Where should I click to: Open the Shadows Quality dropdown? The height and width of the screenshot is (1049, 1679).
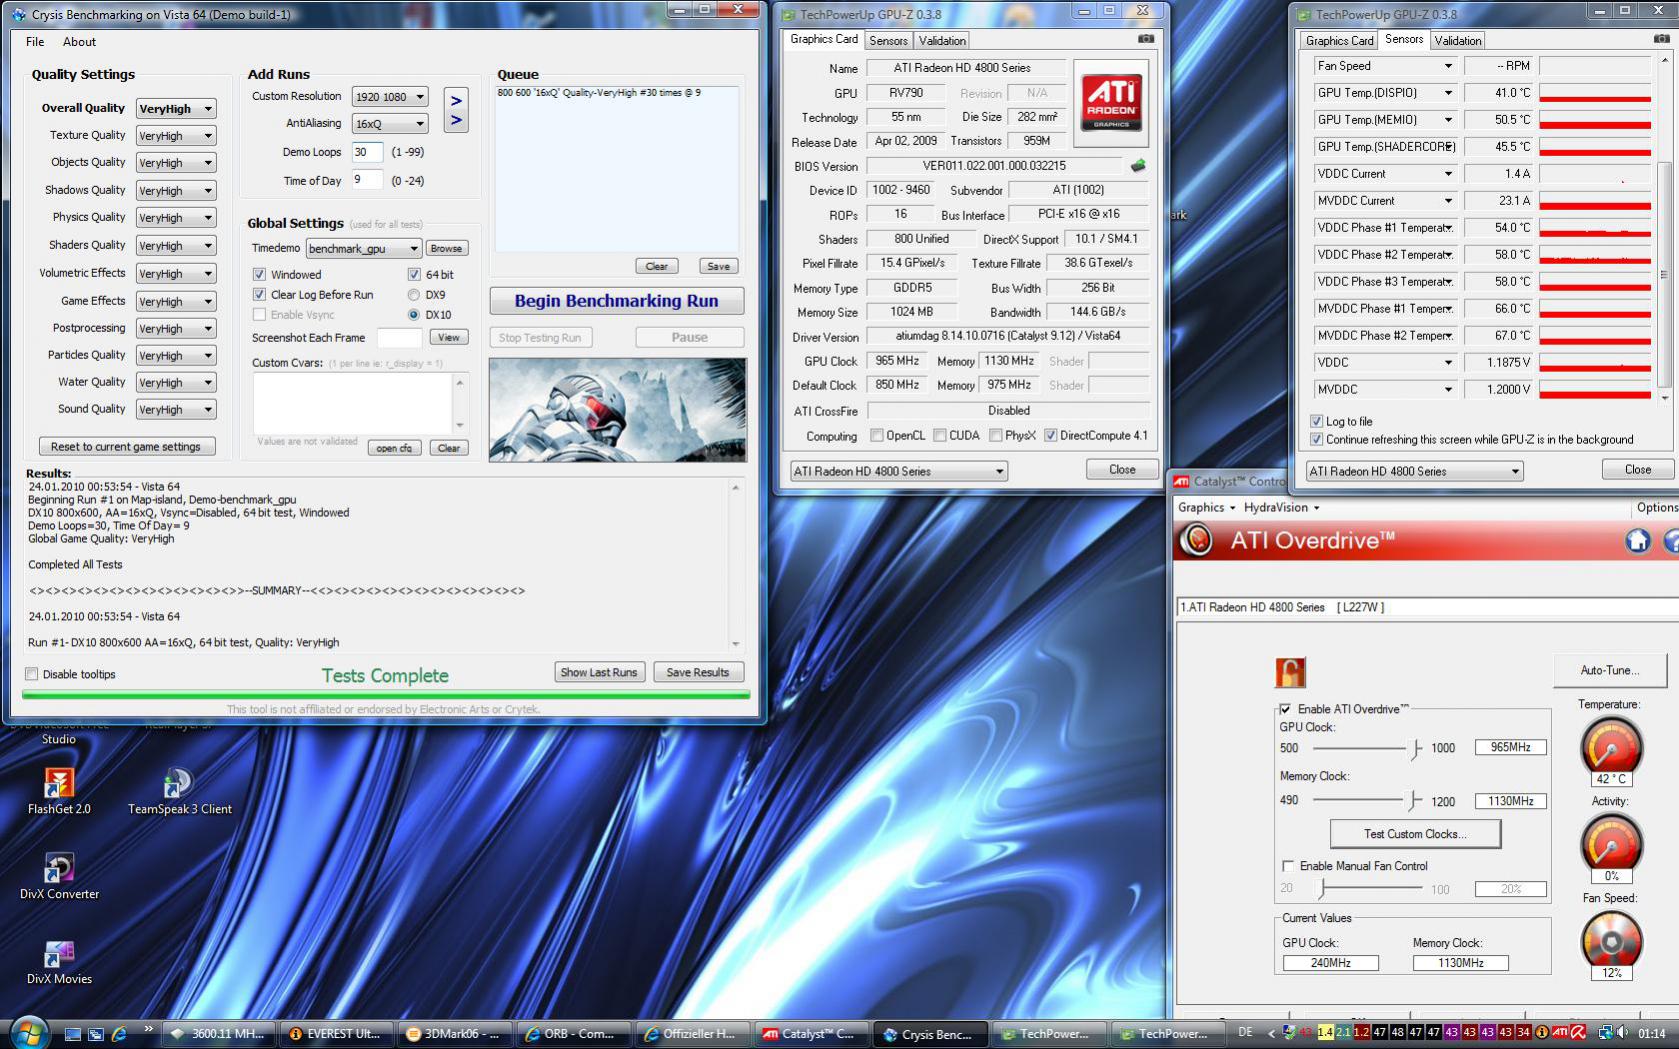pyautogui.click(x=176, y=190)
